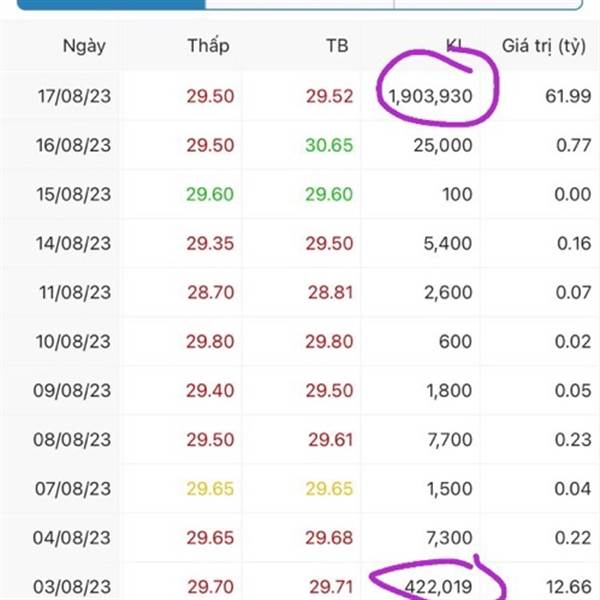
Task: Select the 17/08/23 date row
Action: (300, 96)
